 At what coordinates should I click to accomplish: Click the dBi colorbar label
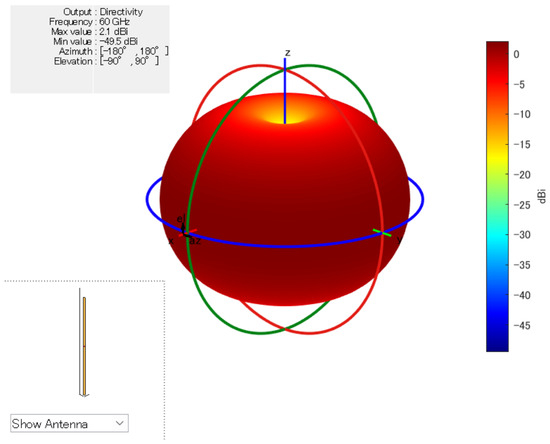click(x=542, y=196)
